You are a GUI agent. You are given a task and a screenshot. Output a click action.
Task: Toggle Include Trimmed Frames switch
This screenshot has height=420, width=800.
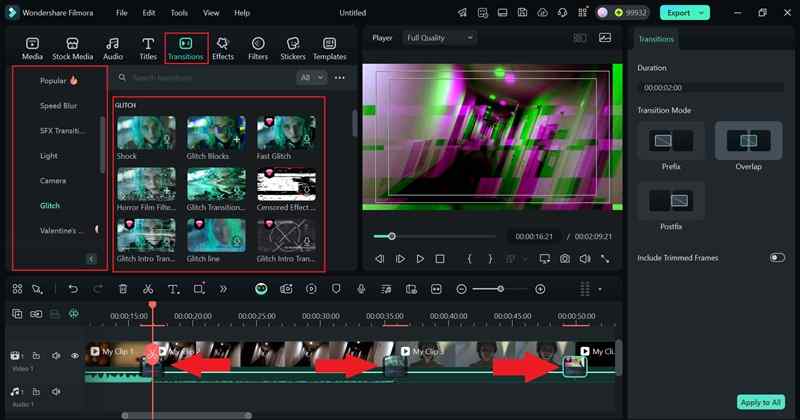tap(777, 258)
